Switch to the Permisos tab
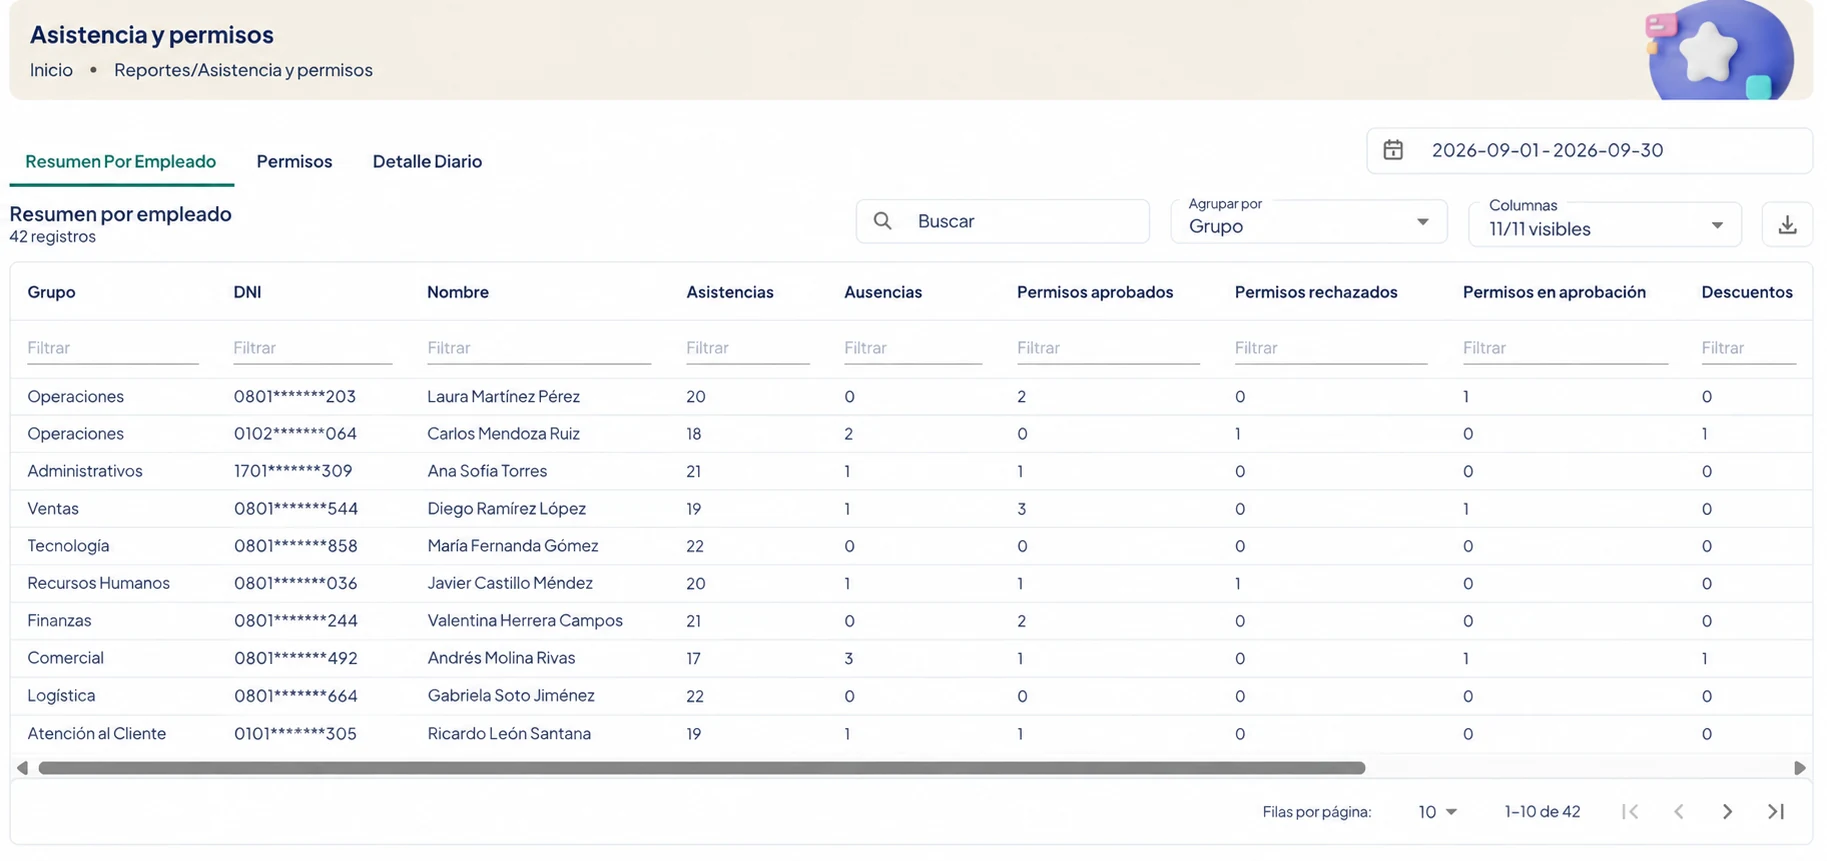 coord(294,161)
